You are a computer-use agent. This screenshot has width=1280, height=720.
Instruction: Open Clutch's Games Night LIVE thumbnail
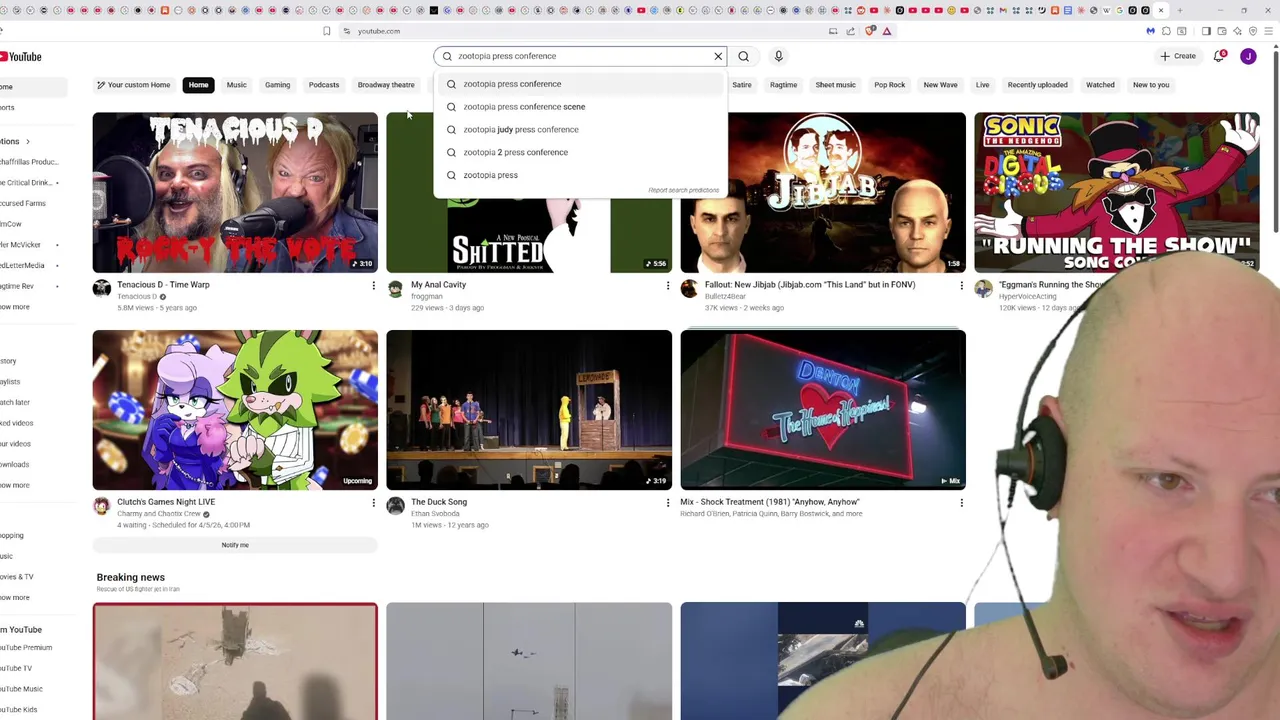coord(235,410)
